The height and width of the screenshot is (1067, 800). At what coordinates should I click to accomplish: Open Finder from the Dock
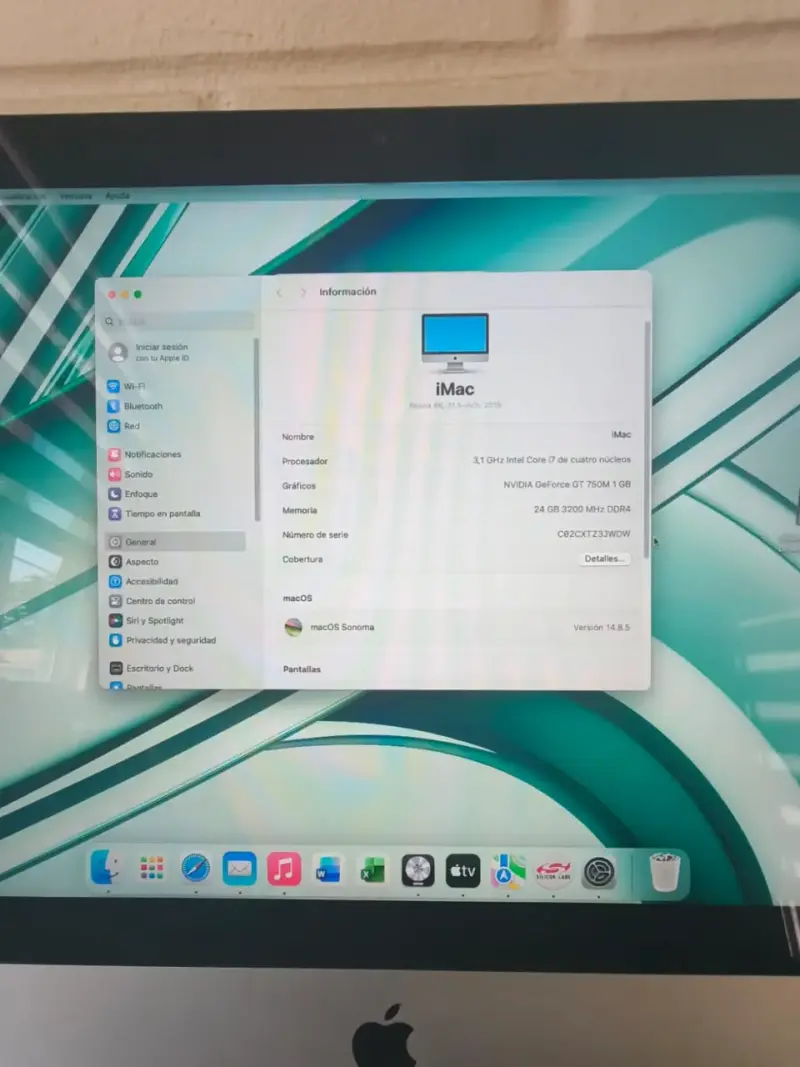coord(105,866)
